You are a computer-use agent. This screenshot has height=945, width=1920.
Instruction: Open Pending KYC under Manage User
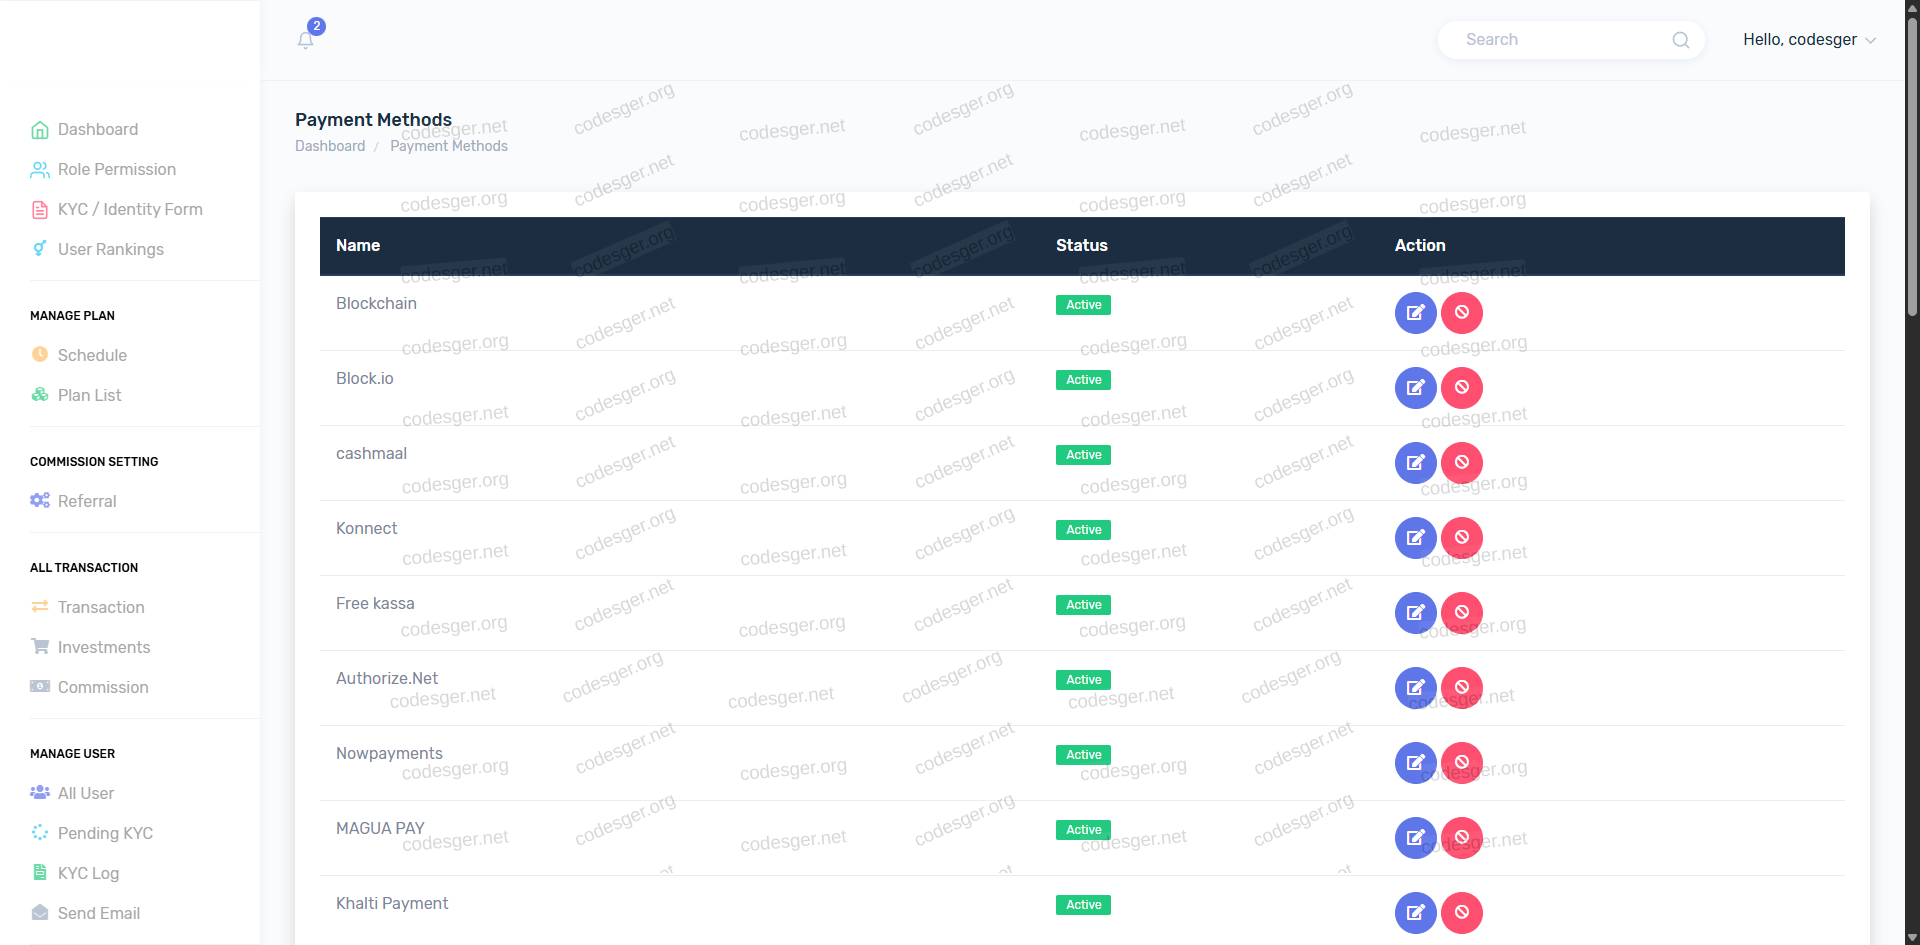pos(105,834)
